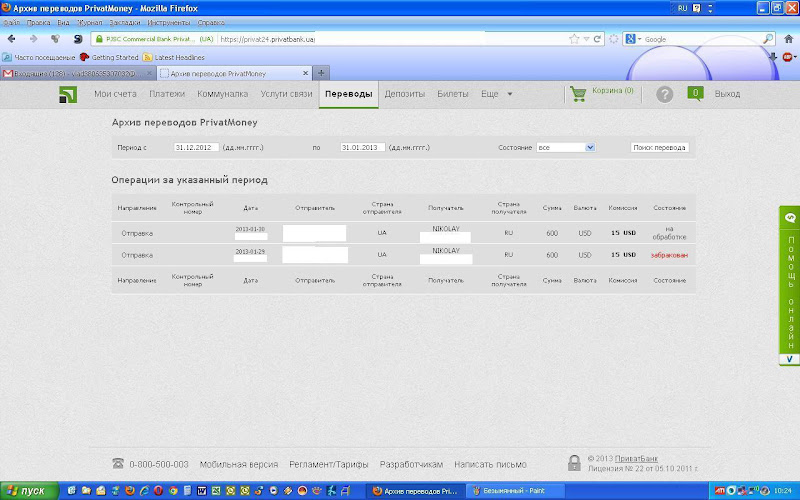The height and width of the screenshot is (500, 800).
Task: Open the Мои счета tab
Action: point(115,94)
